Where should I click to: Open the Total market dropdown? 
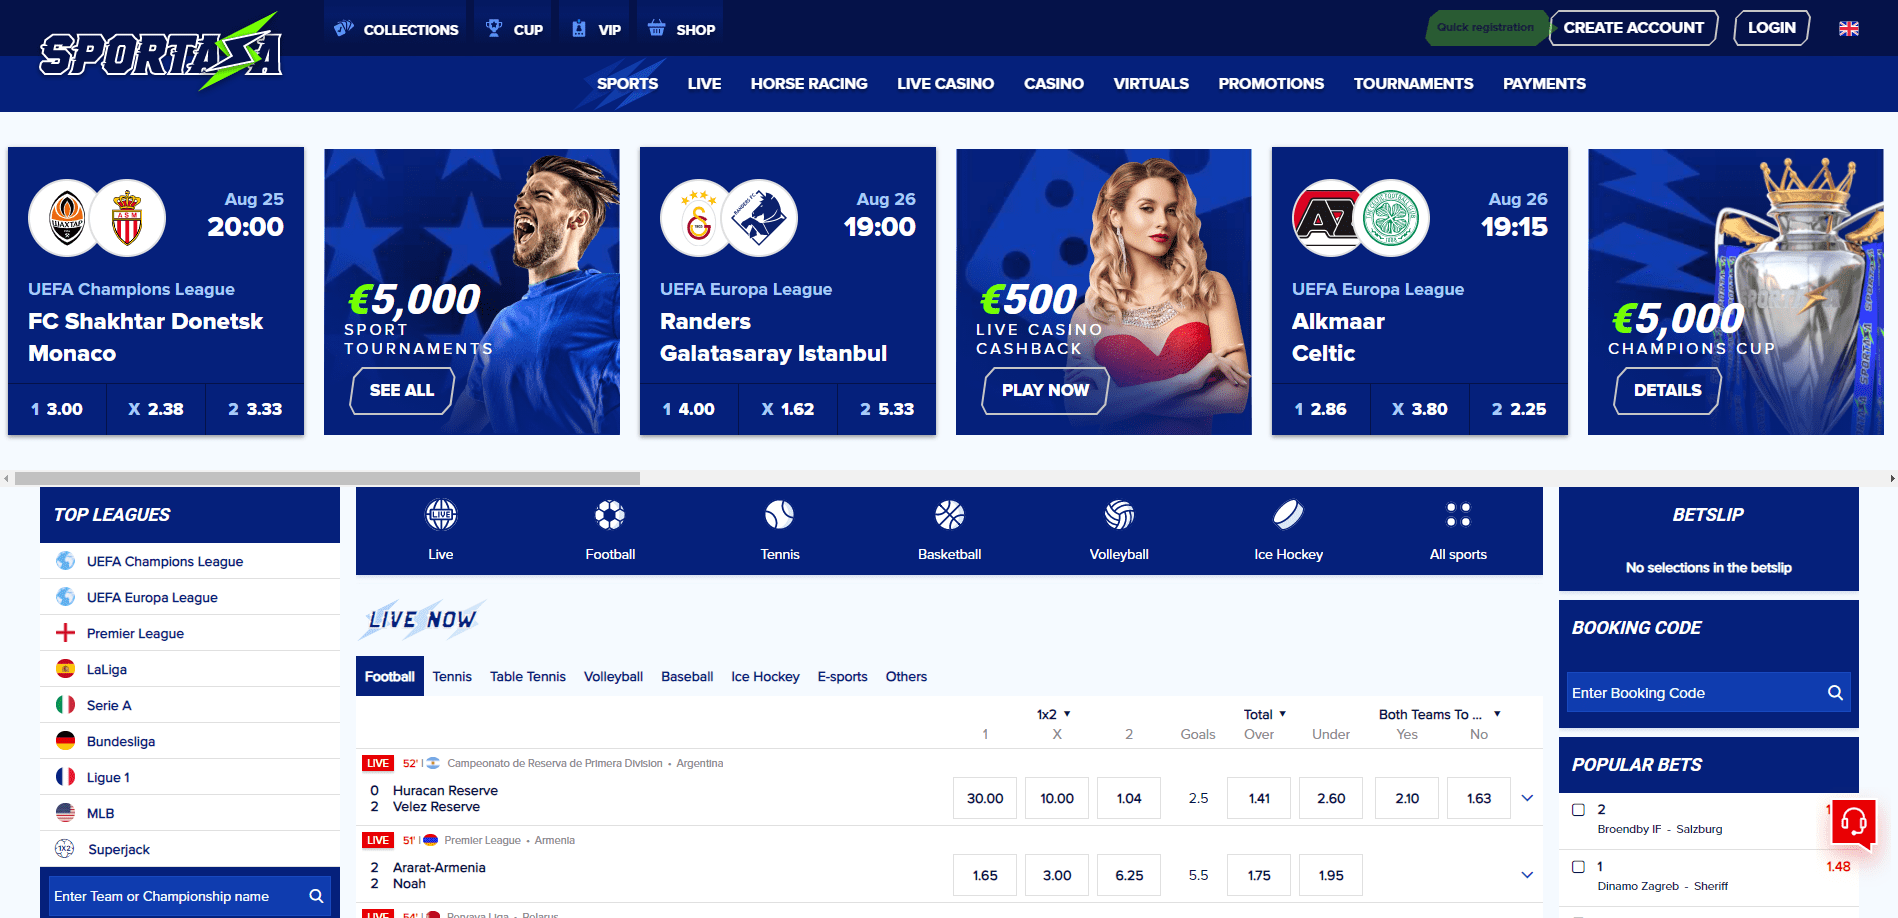pos(1265,714)
